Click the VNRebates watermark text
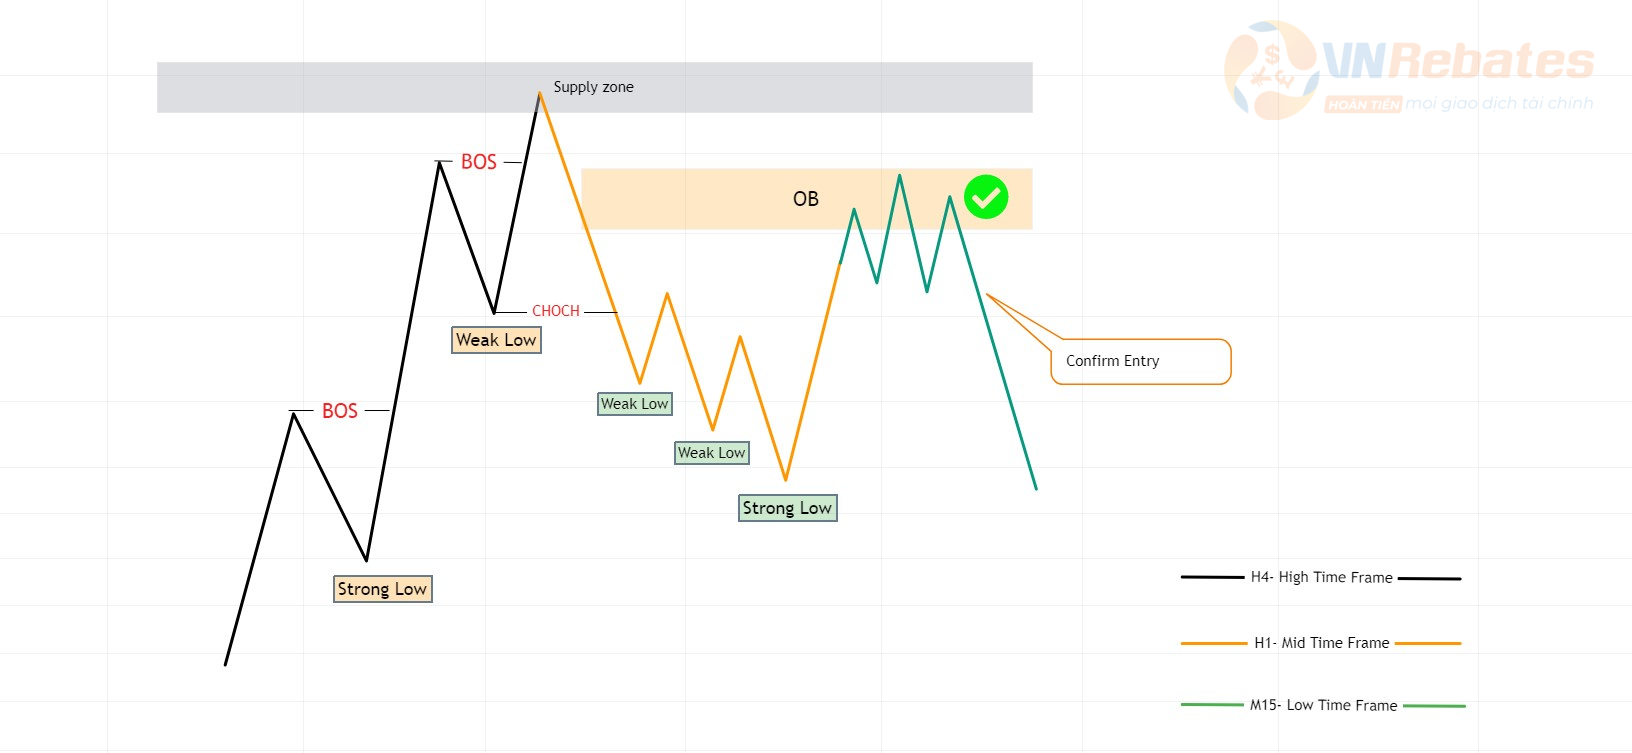The width and height of the screenshot is (1632, 753). 1458,61
